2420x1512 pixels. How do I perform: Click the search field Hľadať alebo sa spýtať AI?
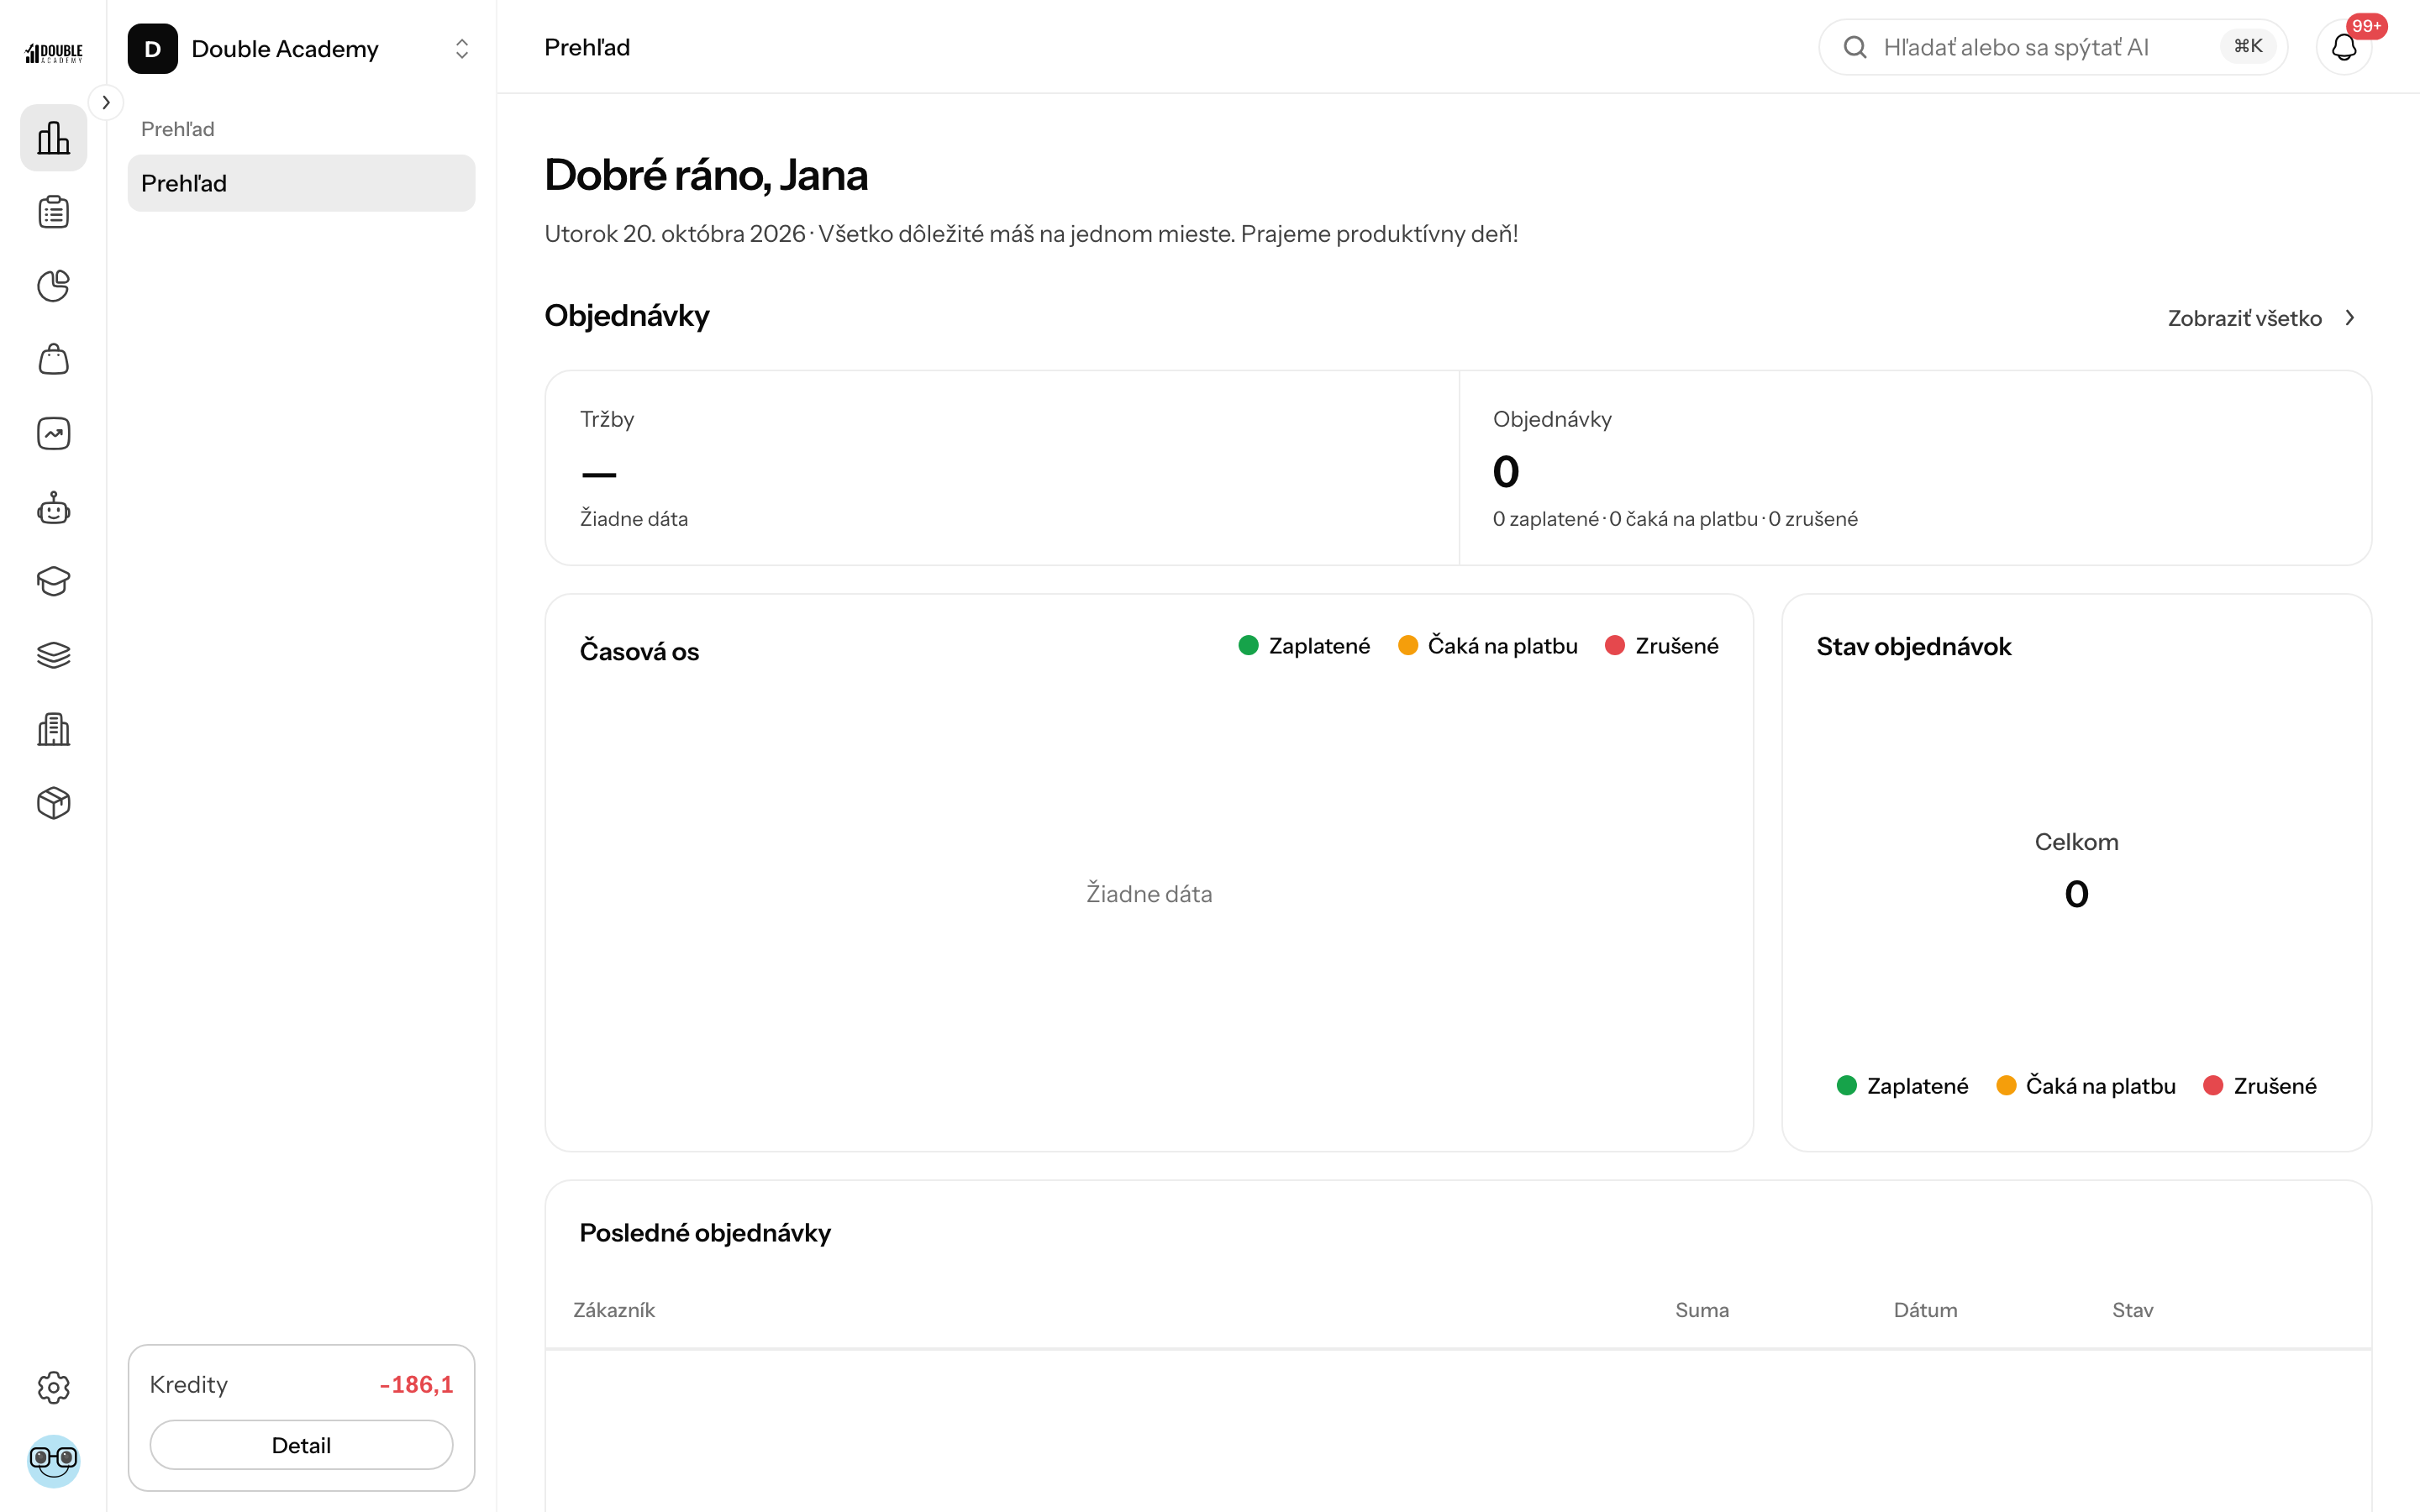click(x=2053, y=47)
